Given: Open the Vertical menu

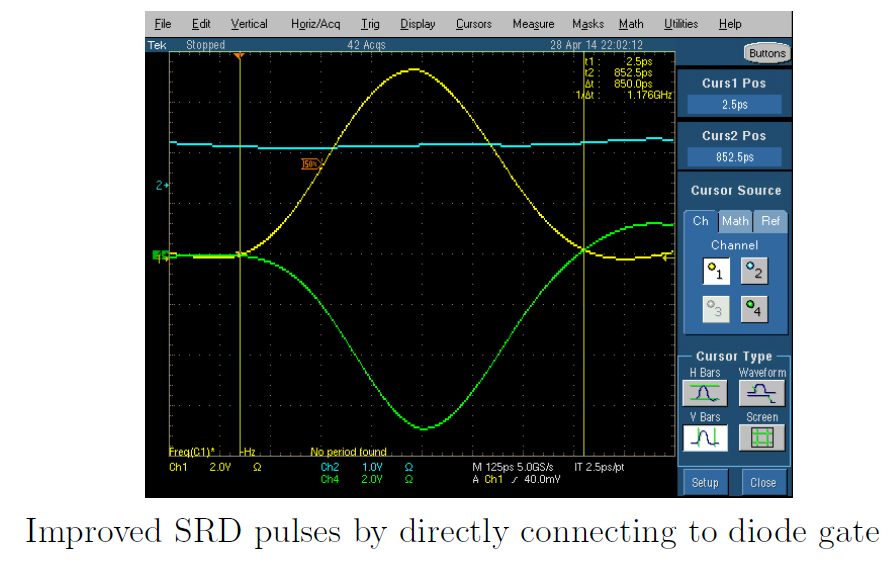Looking at the screenshot, I should click(x=249, y=24).
